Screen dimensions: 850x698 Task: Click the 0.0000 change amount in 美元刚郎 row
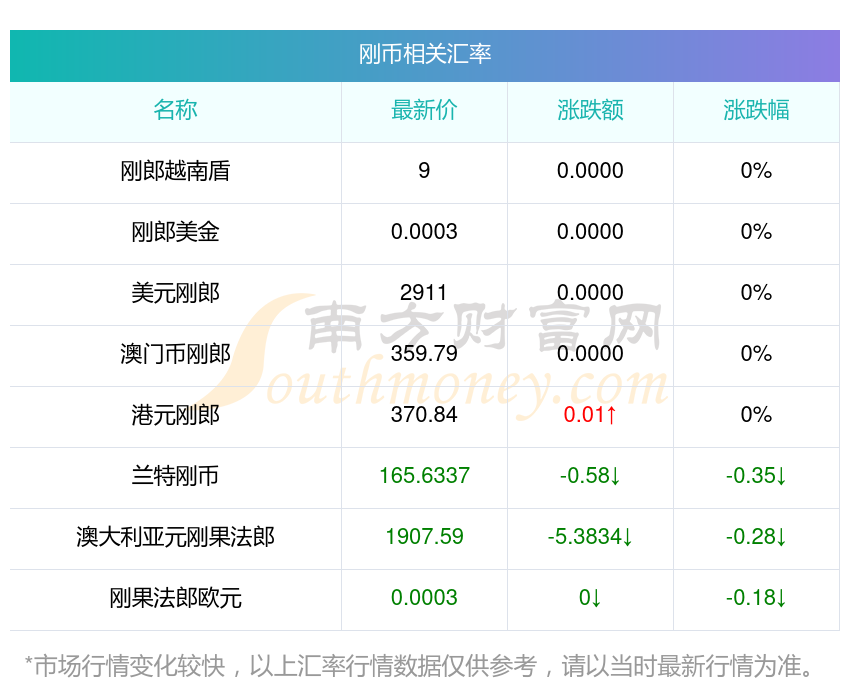(x=590, y=293)
